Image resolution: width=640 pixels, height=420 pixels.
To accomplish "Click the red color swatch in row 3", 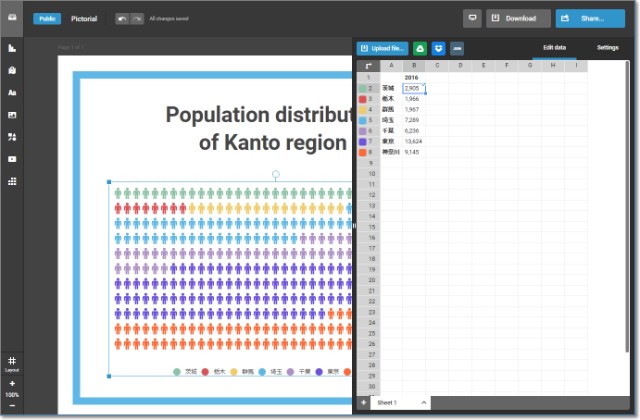I will pos(362,99).
